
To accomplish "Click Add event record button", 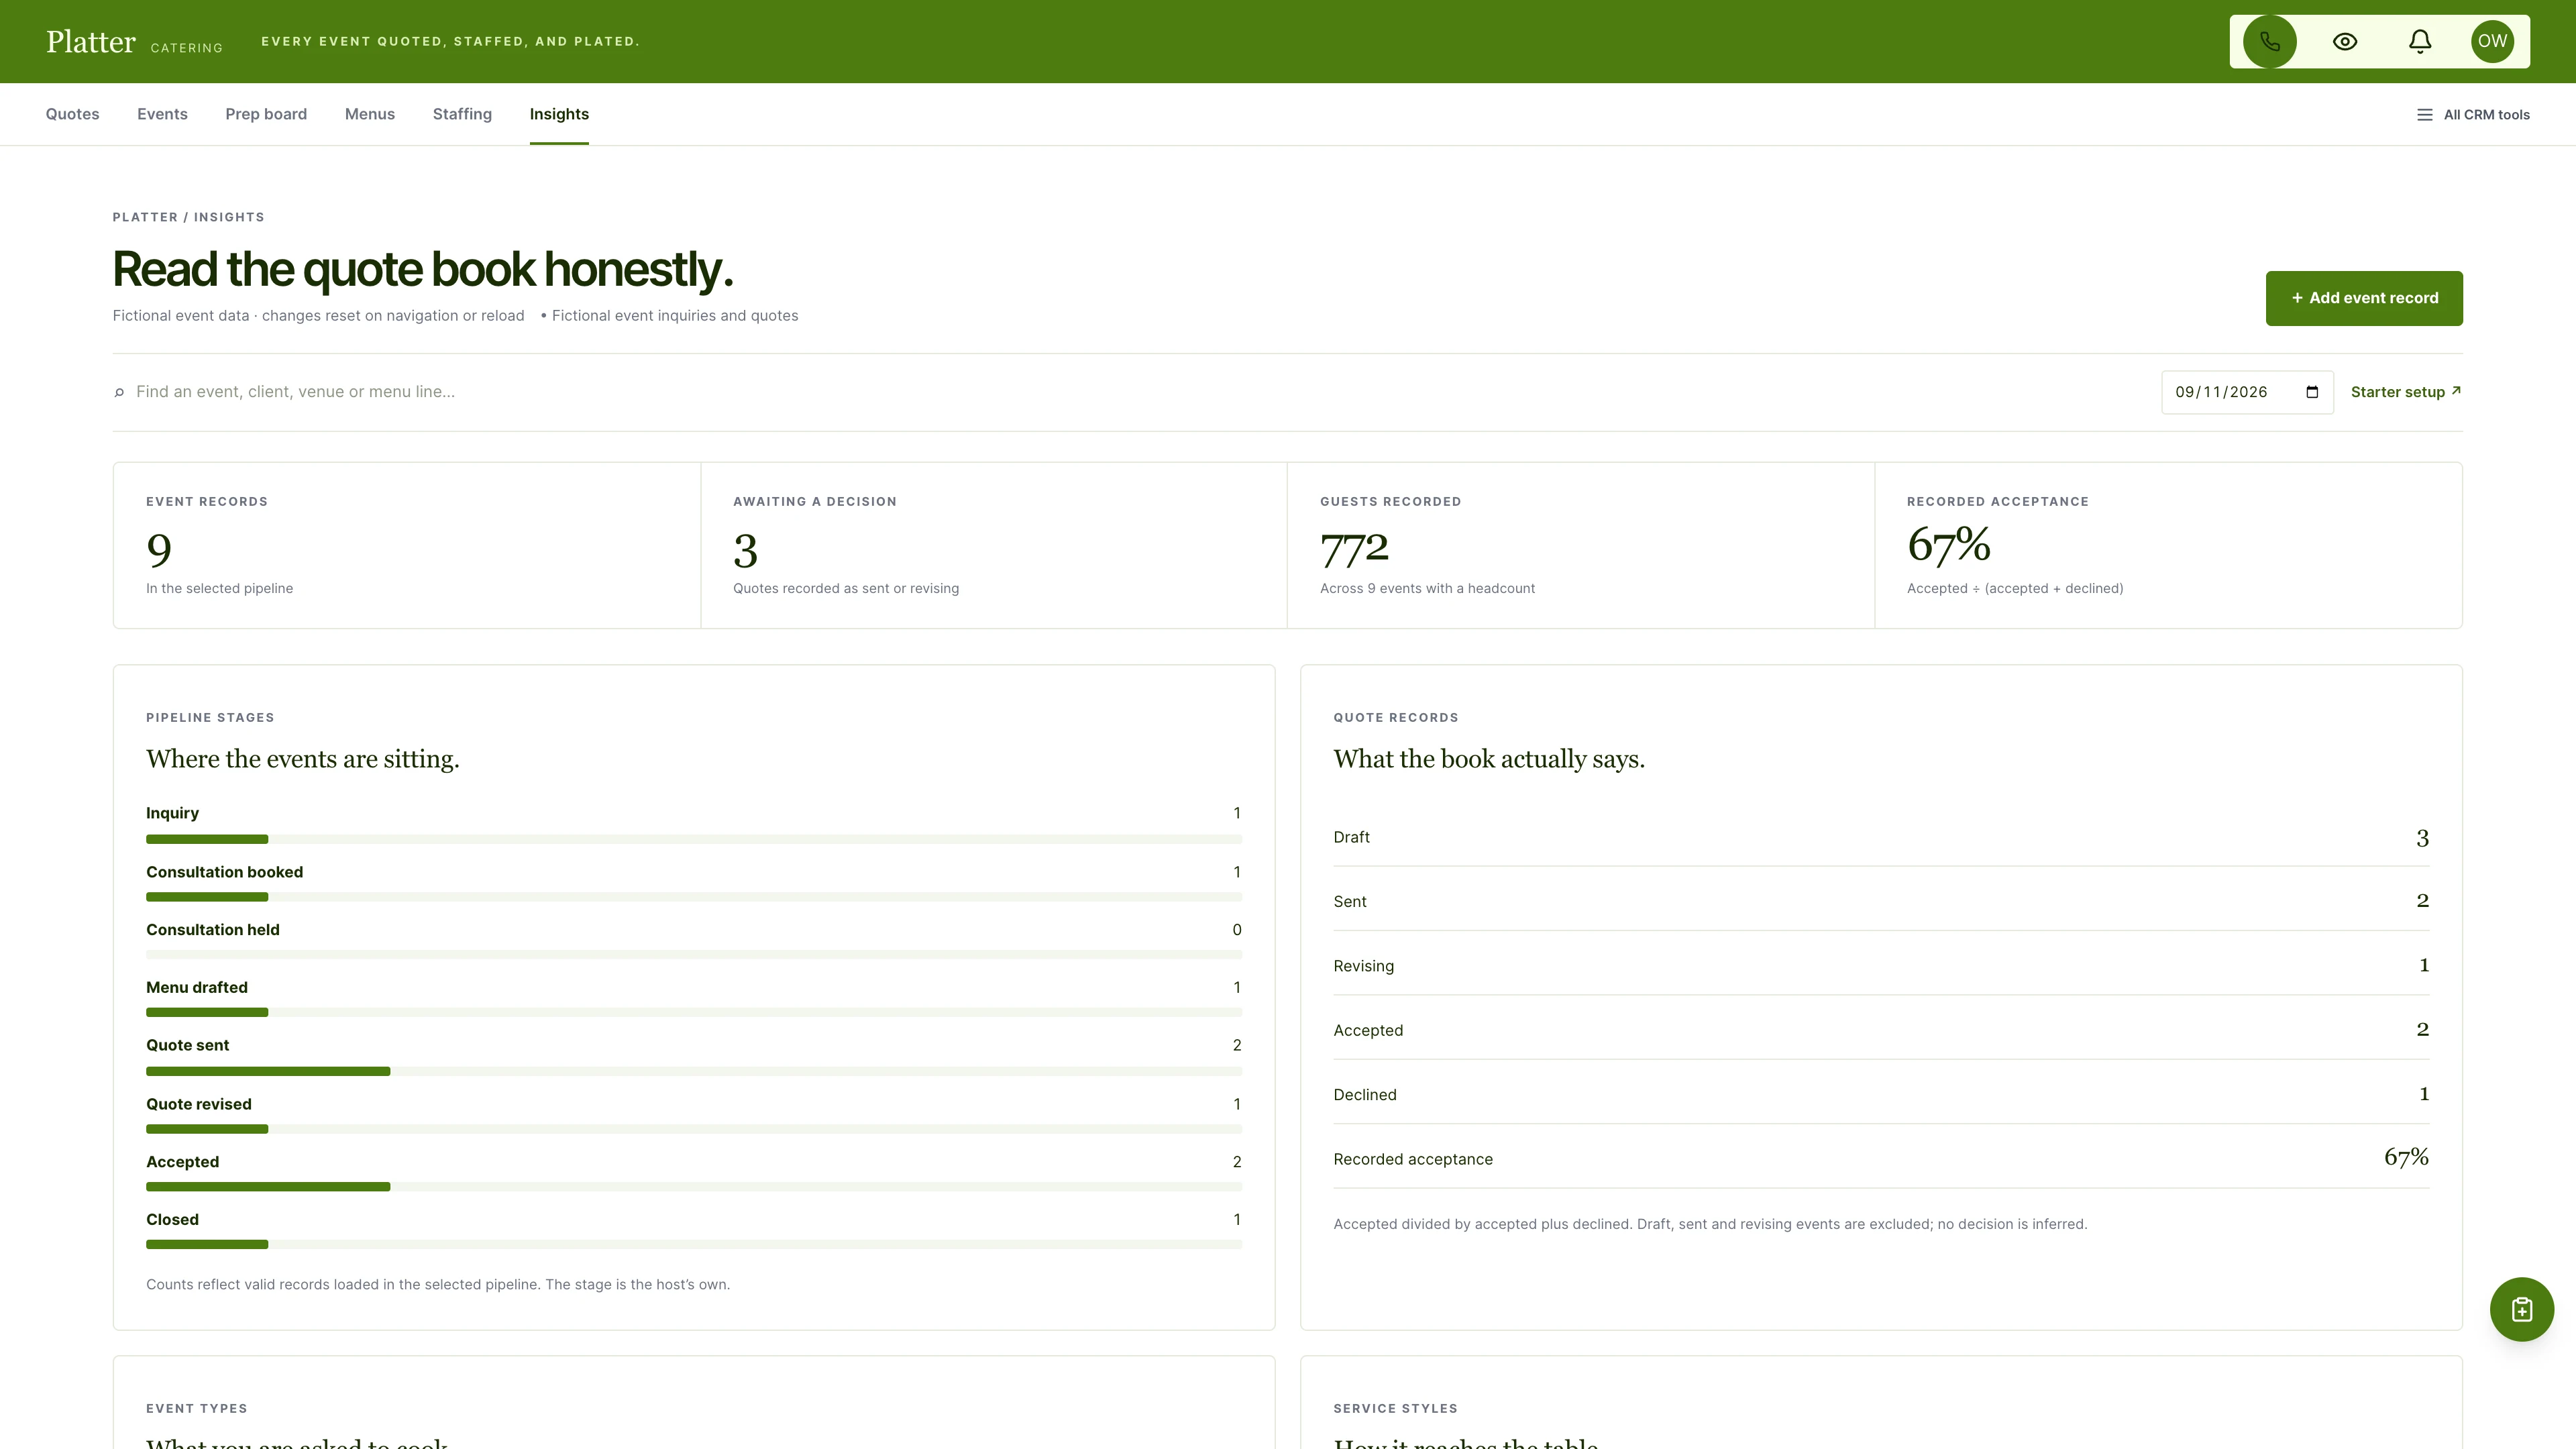I will click(2364, 298).
